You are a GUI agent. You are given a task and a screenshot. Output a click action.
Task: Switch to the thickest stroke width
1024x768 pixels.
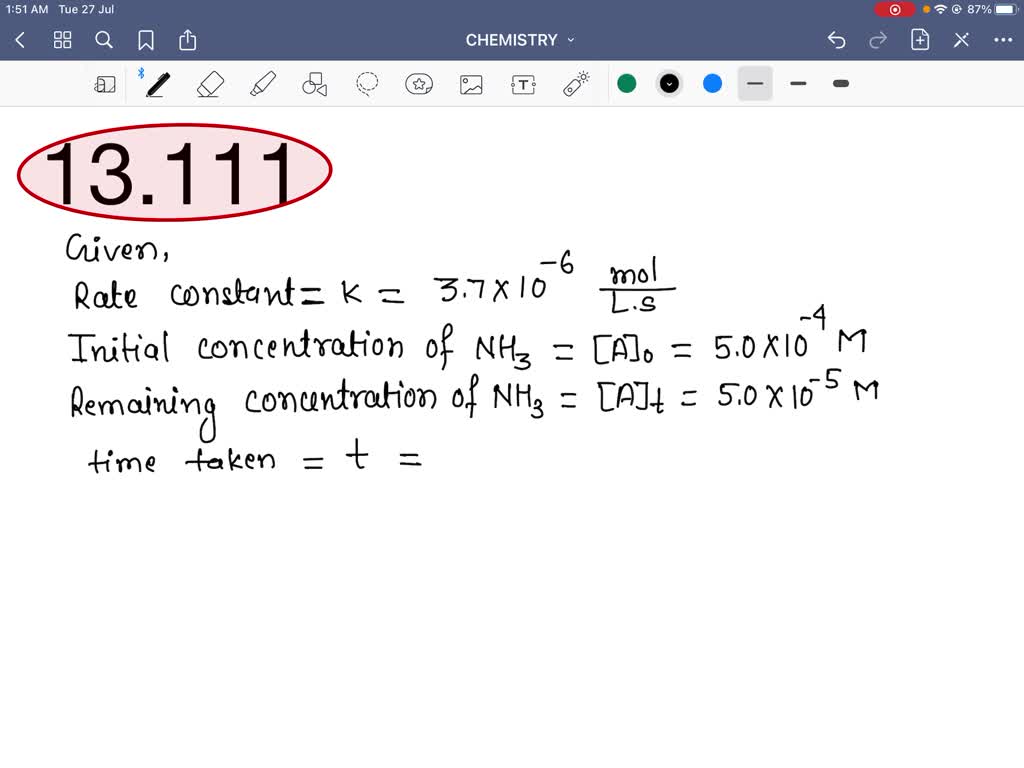tap(840, 84)
